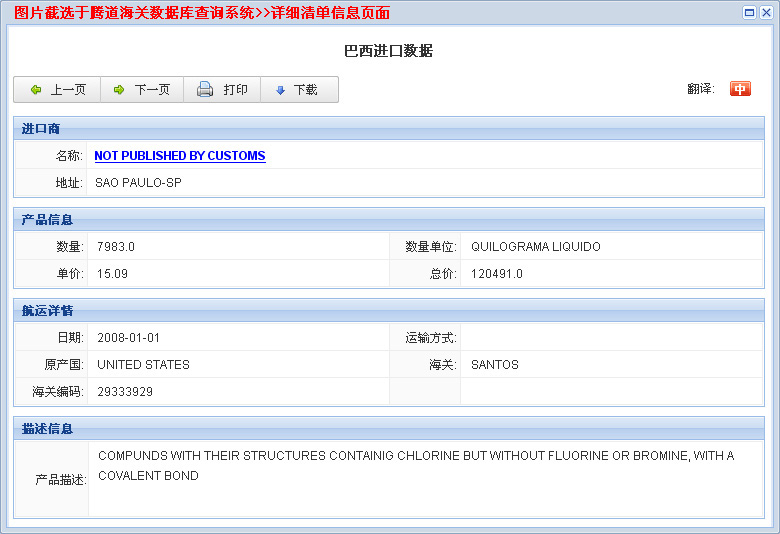This screenshot has width=780, height=534.
Task: Close the detail dialog window
Action: 766,12
